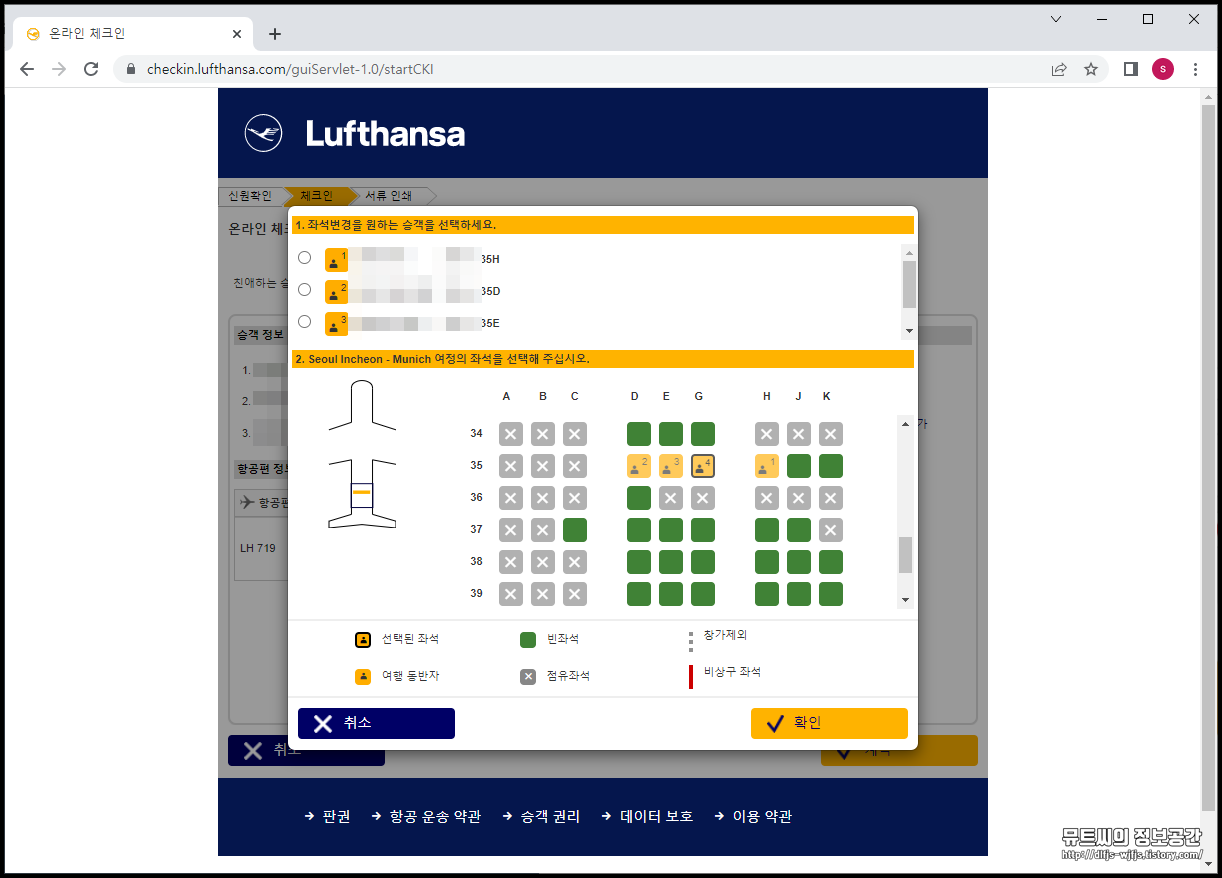Choose free seat 38K
Viewport: 1222px width, 878px height.
pos(831,562)
